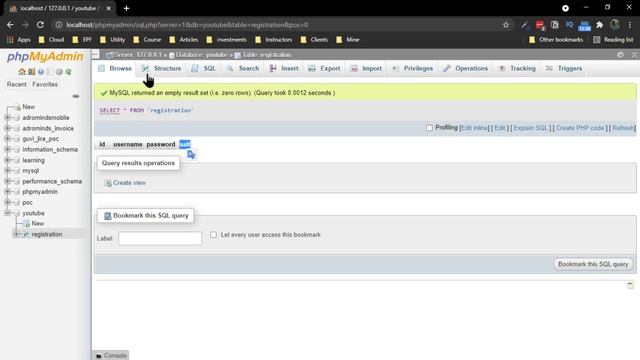This screenshot has height=360, width=640.
Task: Sort by password column header
Action: click(x=161, y=144)
